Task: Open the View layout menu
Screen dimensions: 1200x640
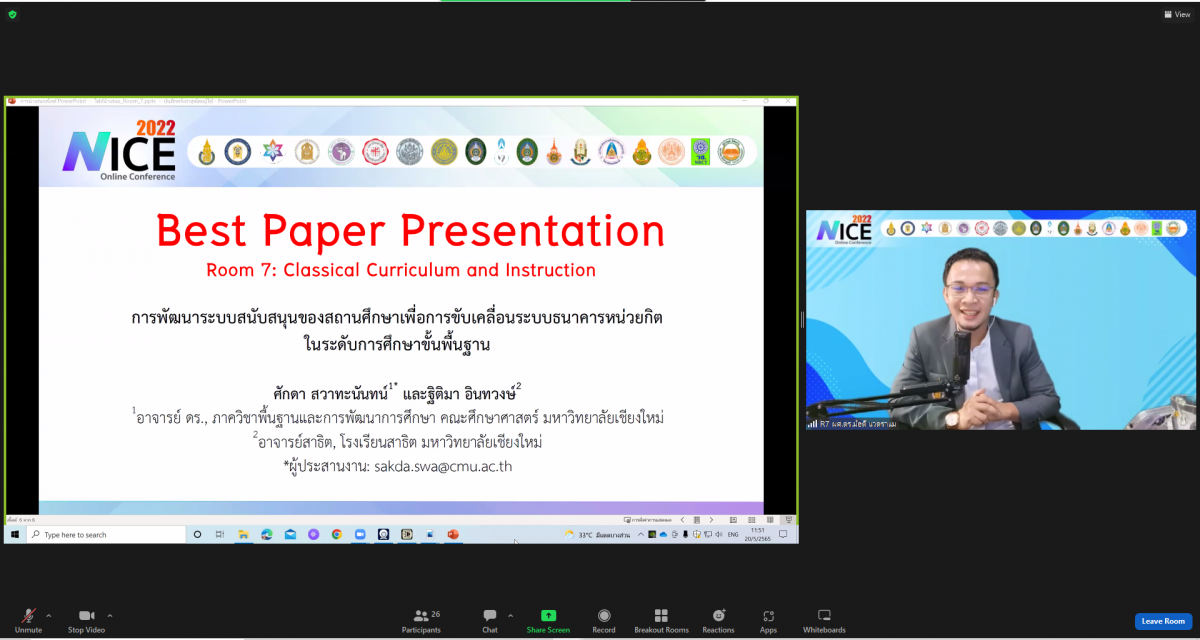Action: (x=1176, y=15)
